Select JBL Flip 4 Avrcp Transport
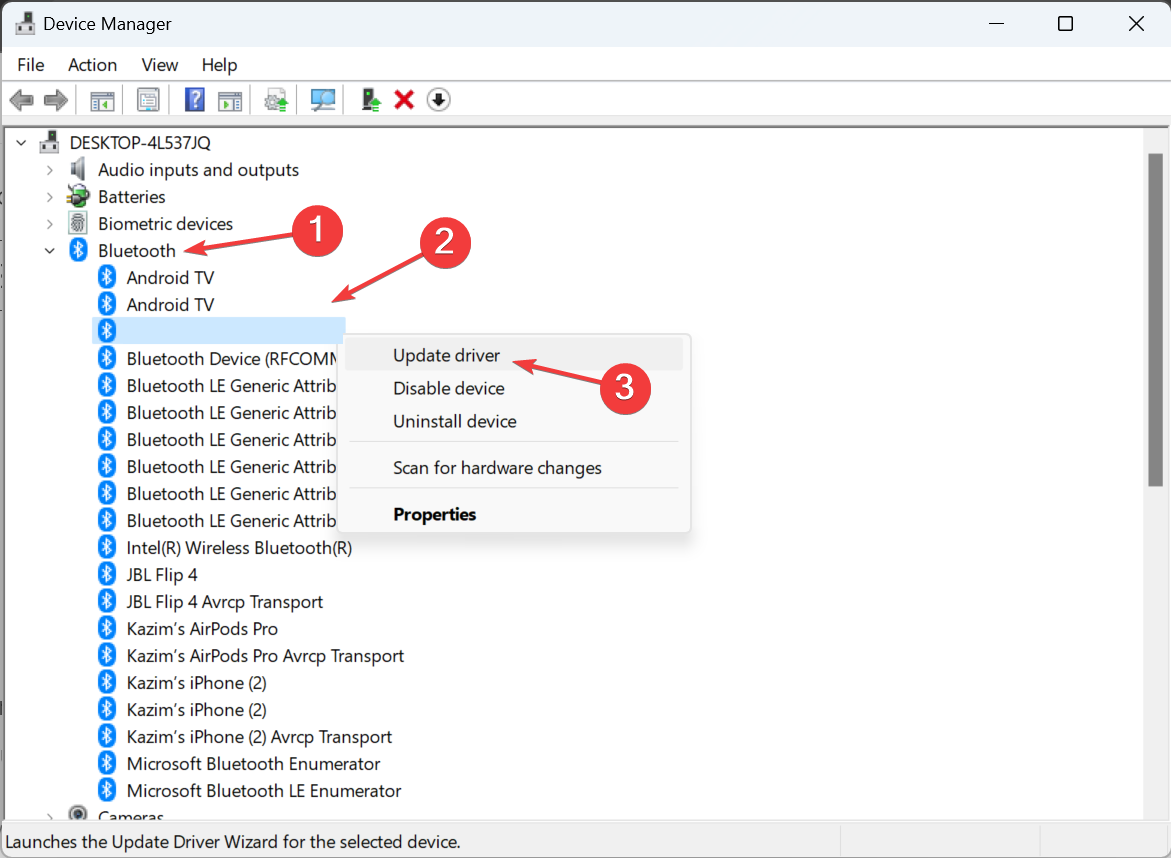 [225, 601]
